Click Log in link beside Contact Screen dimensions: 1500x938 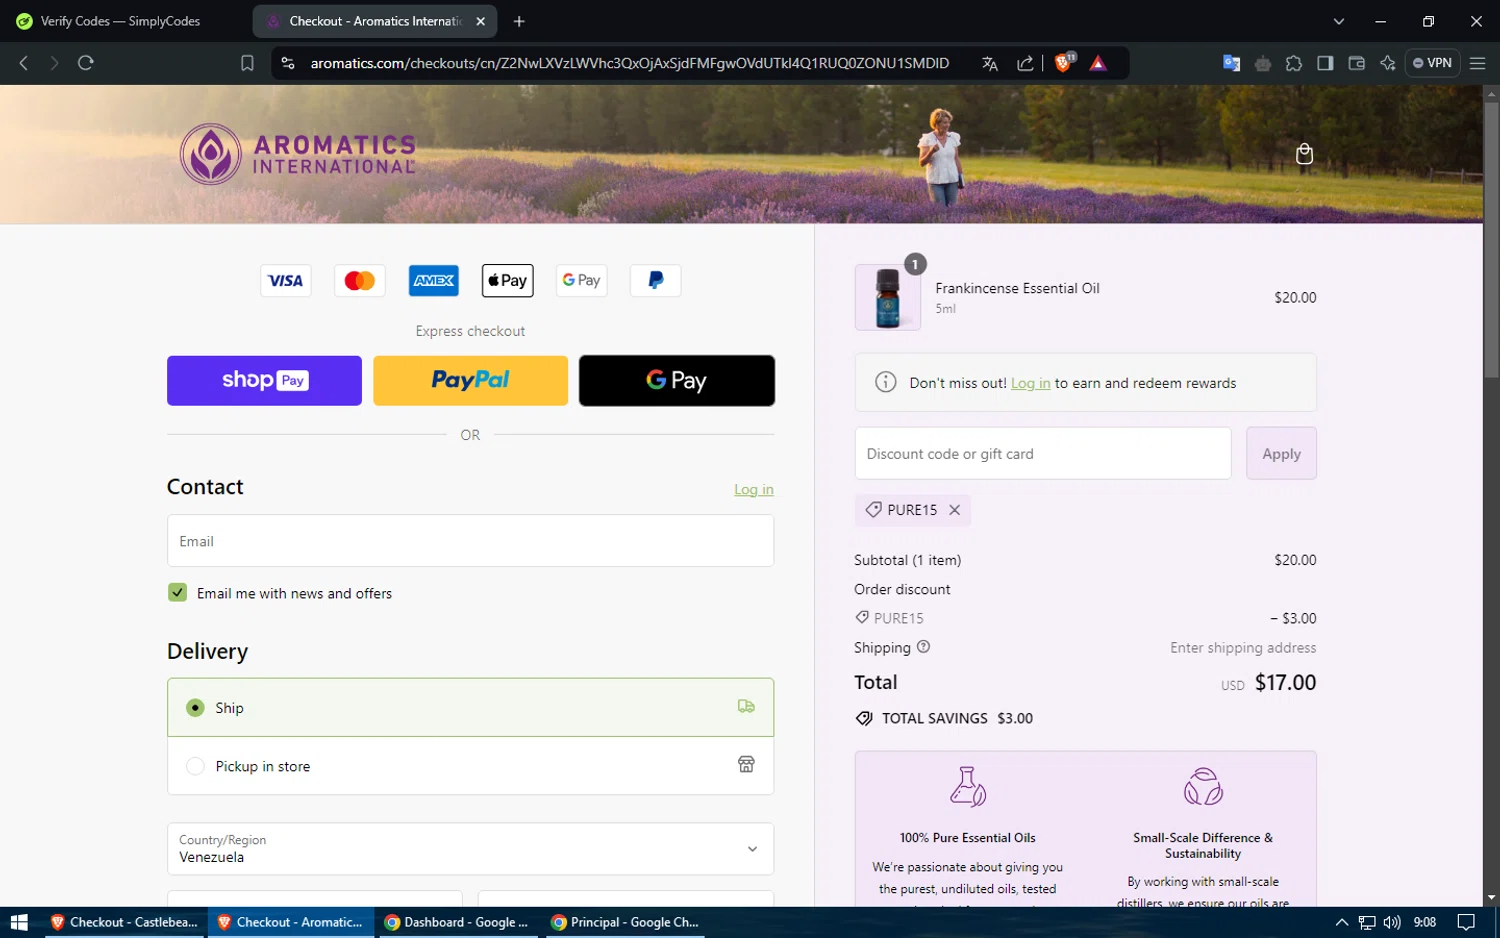[754, 489]
